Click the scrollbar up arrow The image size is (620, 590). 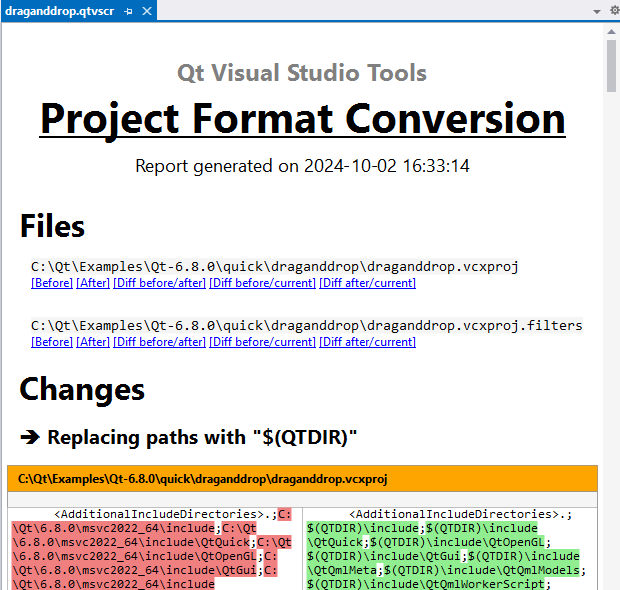pos(611,32)
